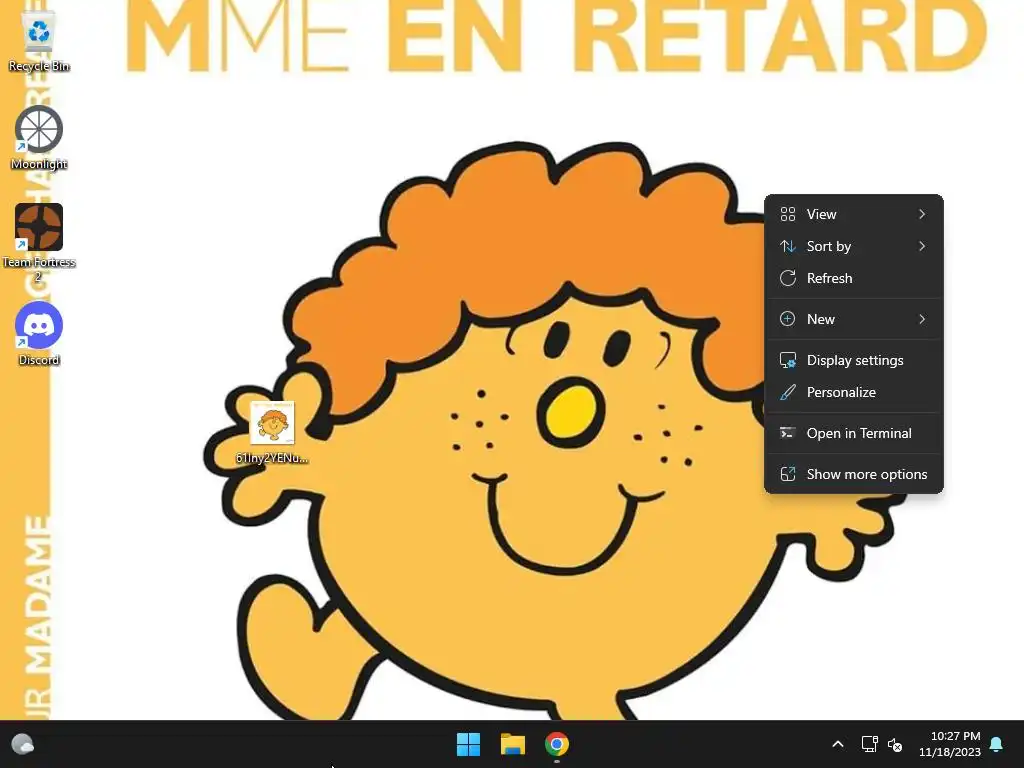The height and width of the screenshot is (768, 1024).
Task: Click the terminal icon beside Open in Terminal
Action: tap(788, 434)
